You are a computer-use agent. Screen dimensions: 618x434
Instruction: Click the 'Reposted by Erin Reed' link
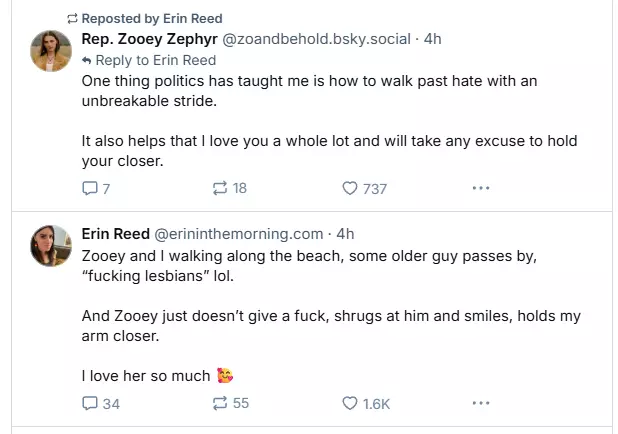tap(151, 19)
